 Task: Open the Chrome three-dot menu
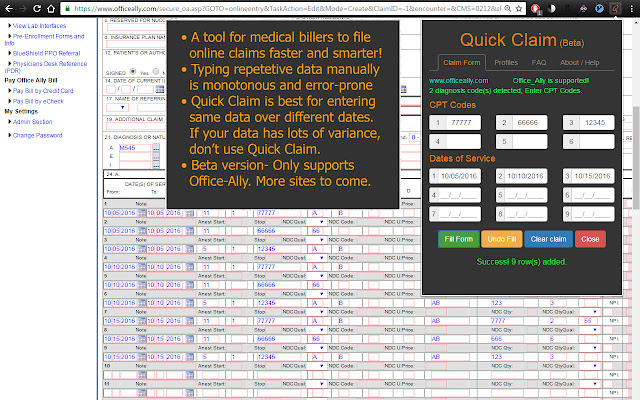point(632,8)
